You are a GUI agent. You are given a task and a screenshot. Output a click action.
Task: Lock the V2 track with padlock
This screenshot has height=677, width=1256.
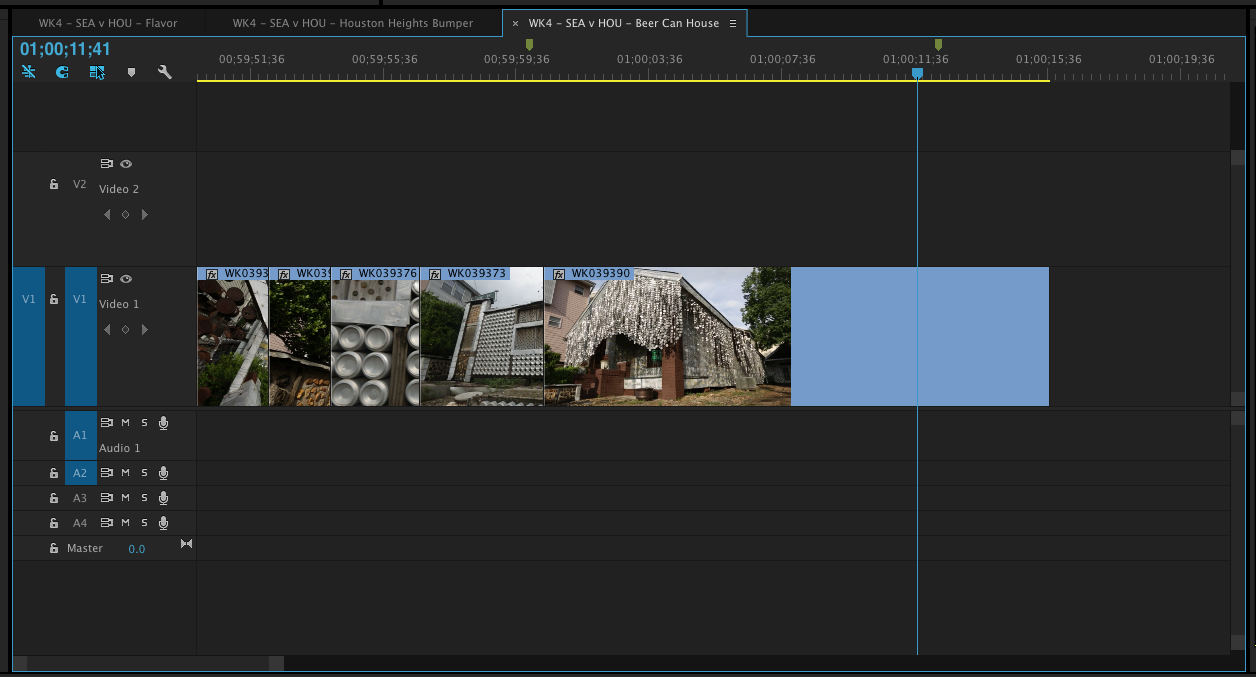54,185
